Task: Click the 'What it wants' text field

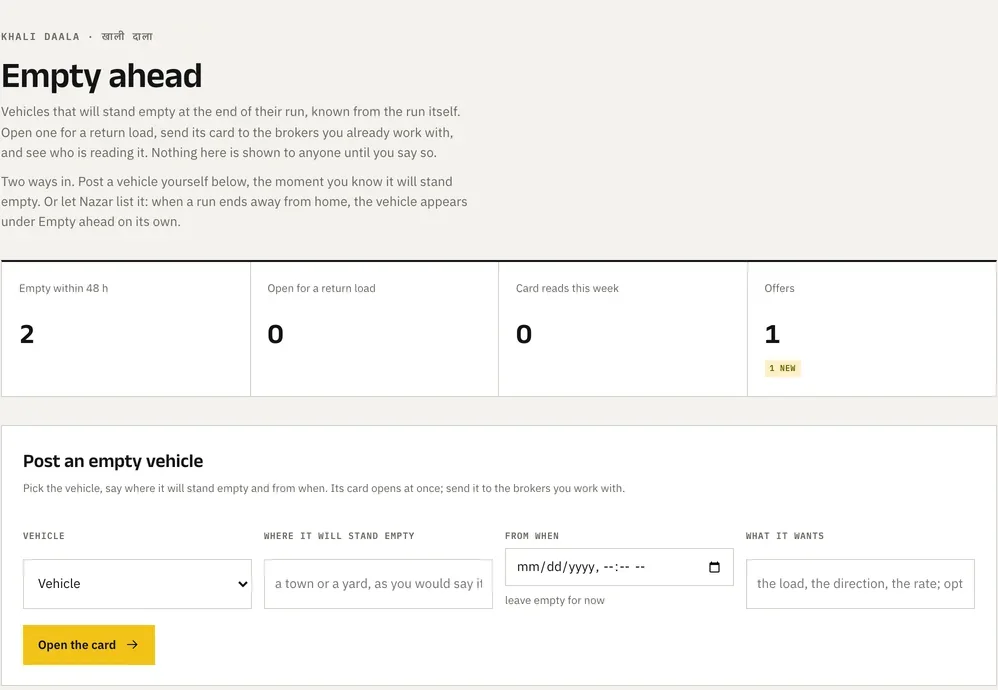Action: [860, 584]
